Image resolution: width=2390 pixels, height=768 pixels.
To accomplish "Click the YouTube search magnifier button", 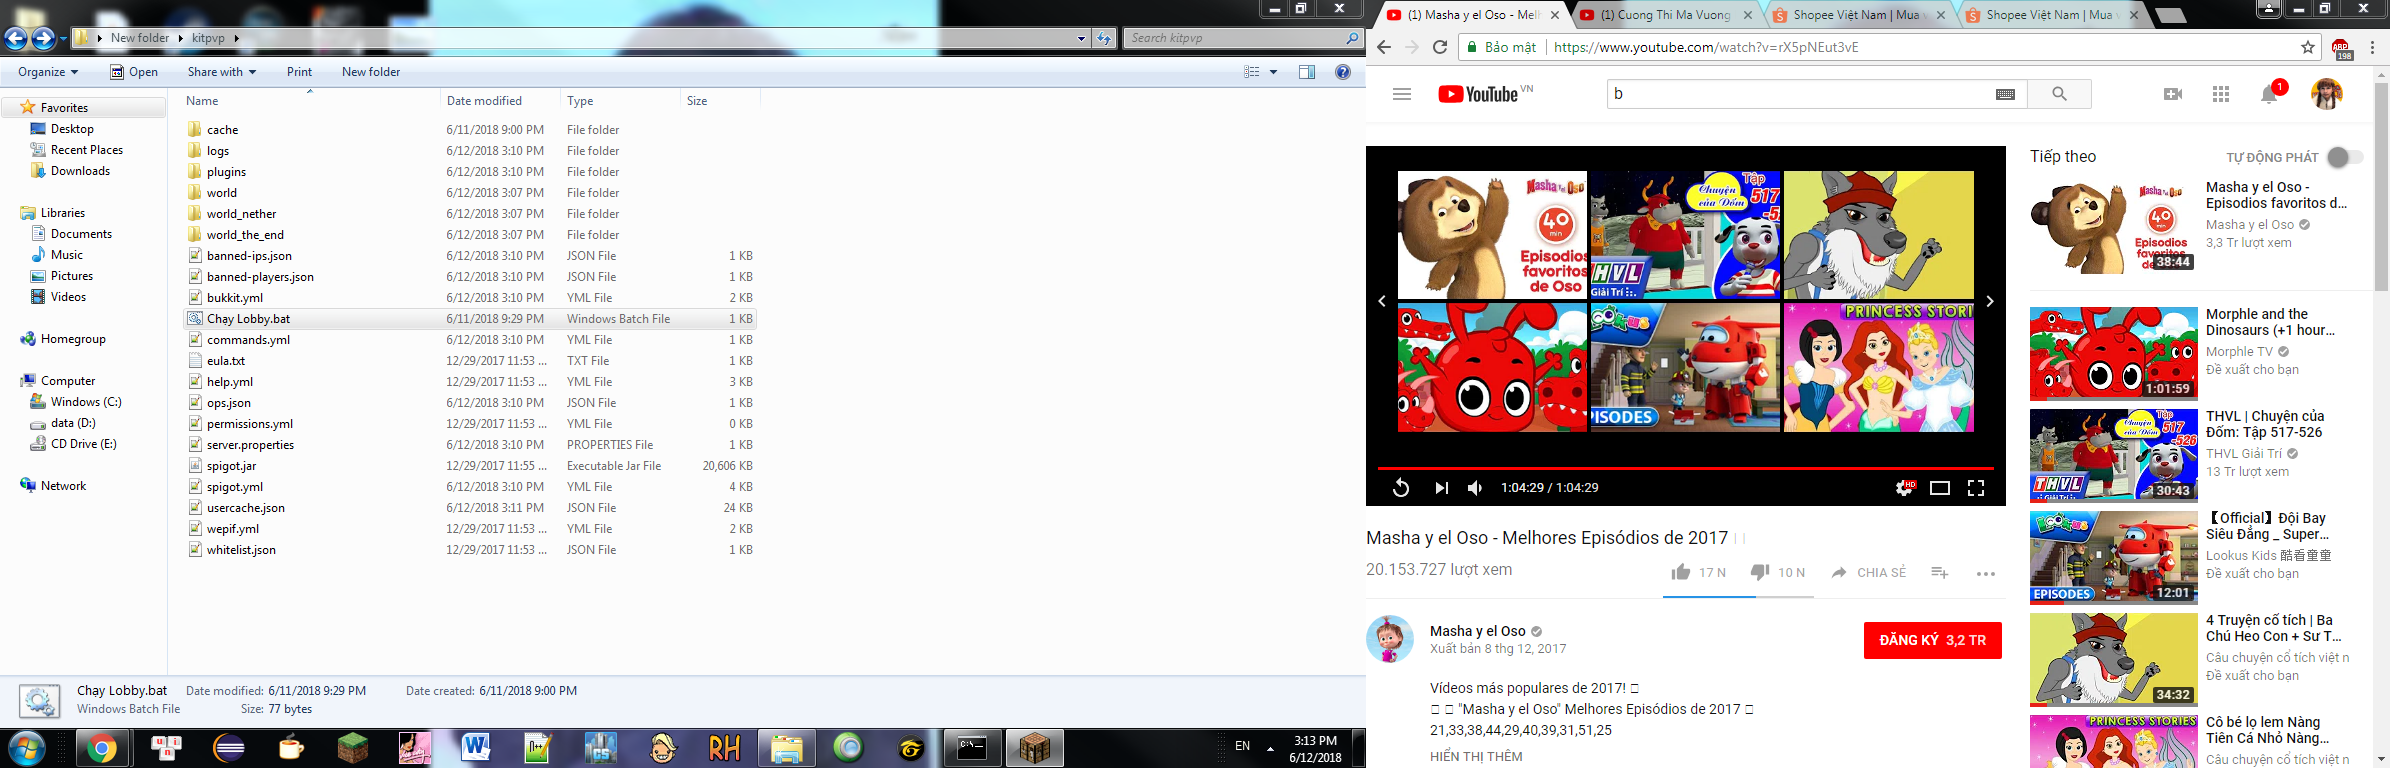I will click(x=2059, y=94).
